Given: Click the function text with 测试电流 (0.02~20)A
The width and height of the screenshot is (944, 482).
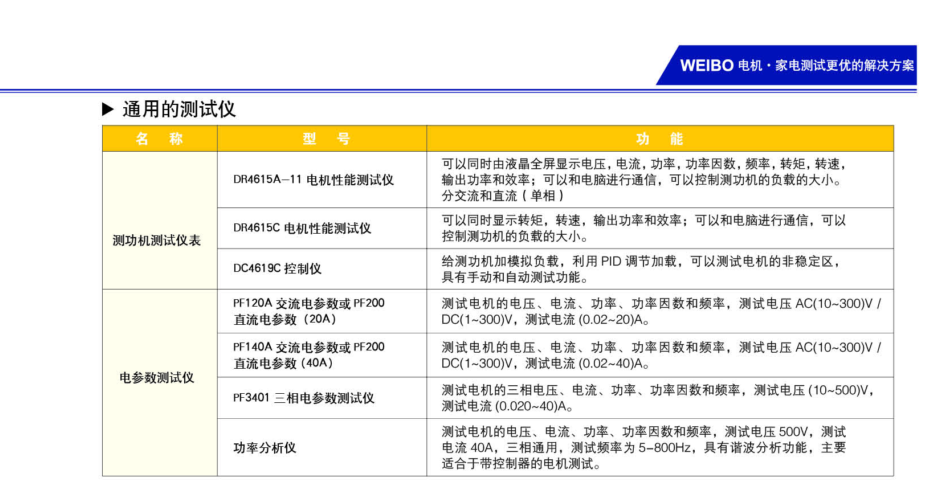Looking at the screenshot, I should click(661, 311).
